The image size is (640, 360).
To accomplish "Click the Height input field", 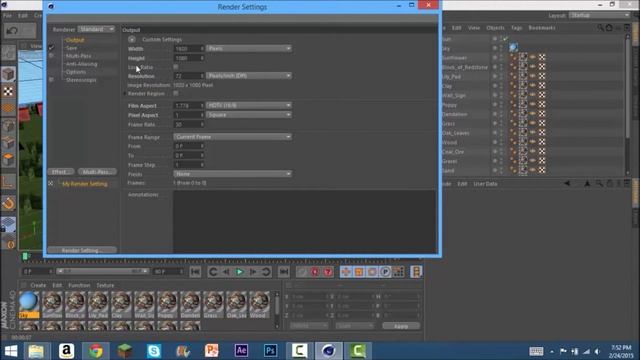I will click(x=189, y=58).
